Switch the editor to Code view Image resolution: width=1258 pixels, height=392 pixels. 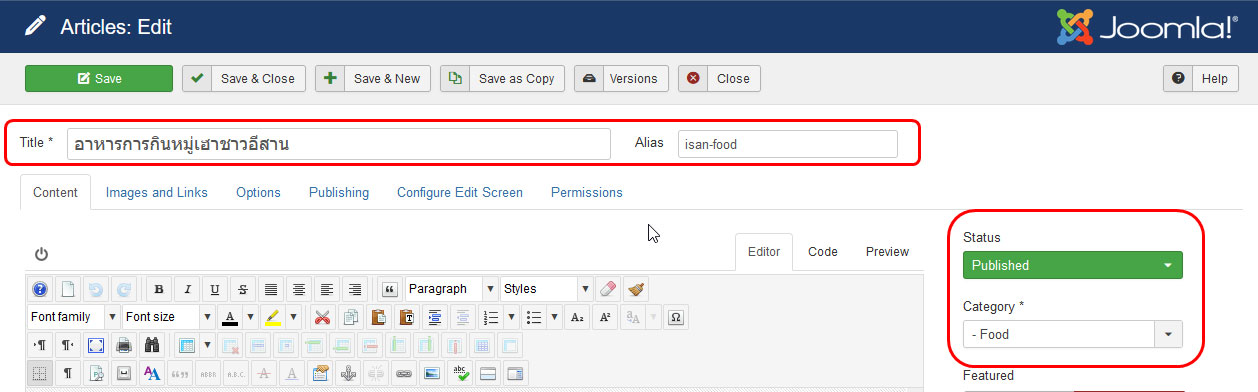[x=823, y=252]
